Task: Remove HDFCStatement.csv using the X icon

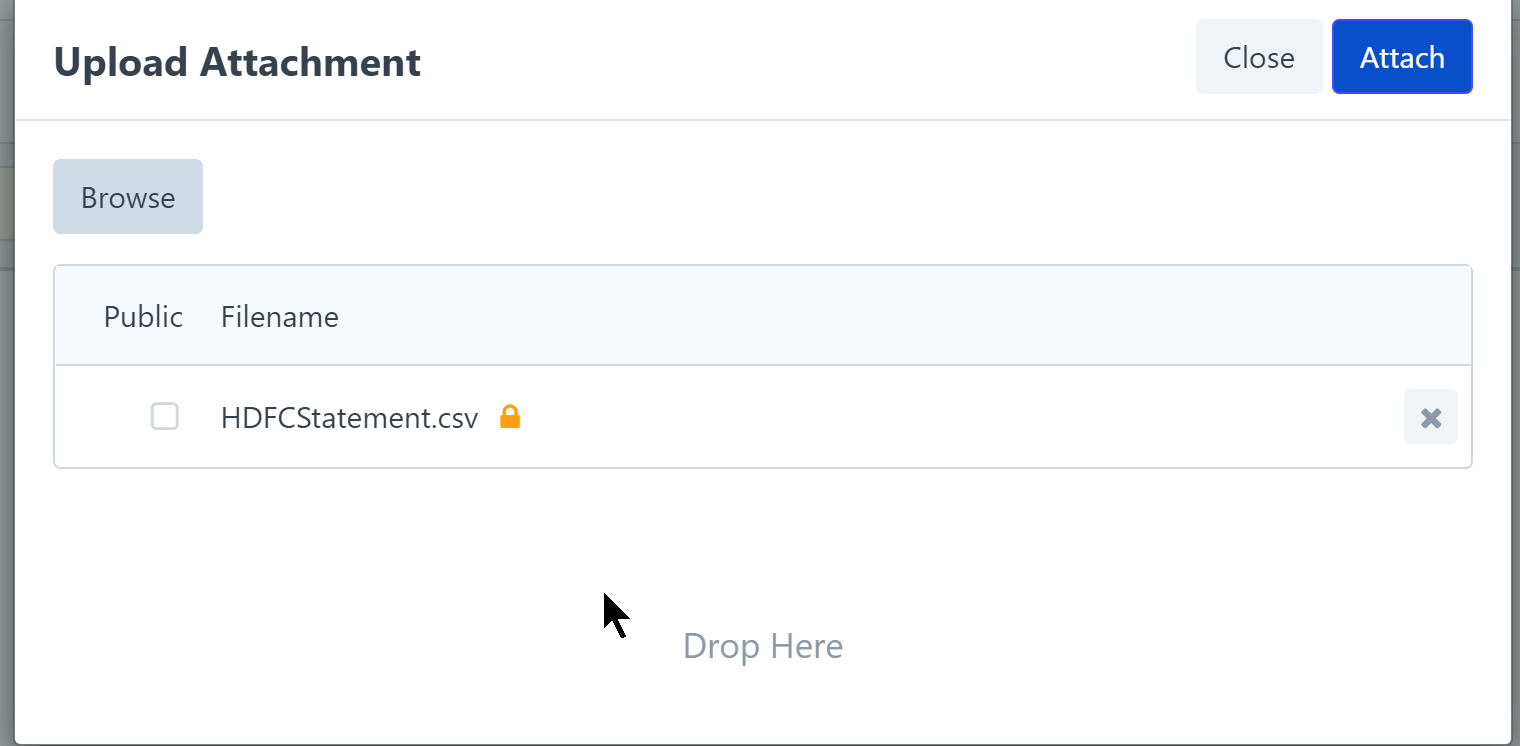Action: tap(1430, 416)
